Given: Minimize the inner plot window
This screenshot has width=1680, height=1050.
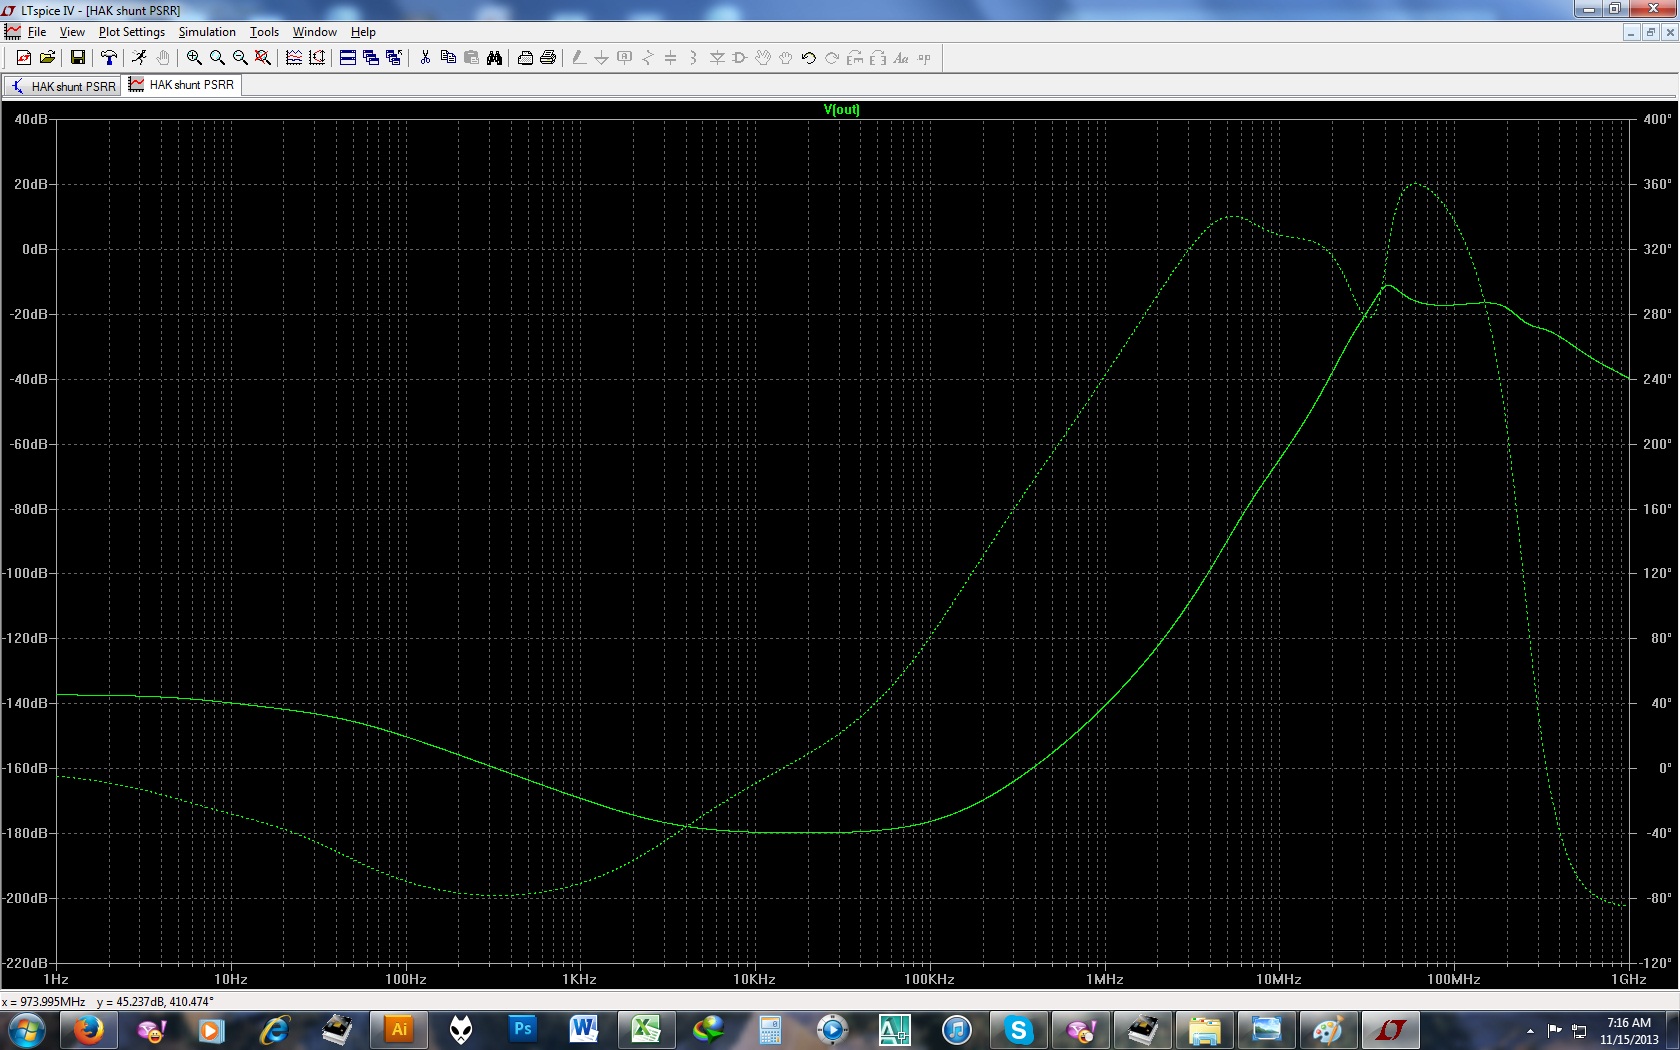Looking at the screenshot, I should pyautogui.click(x=1632, y=32).
